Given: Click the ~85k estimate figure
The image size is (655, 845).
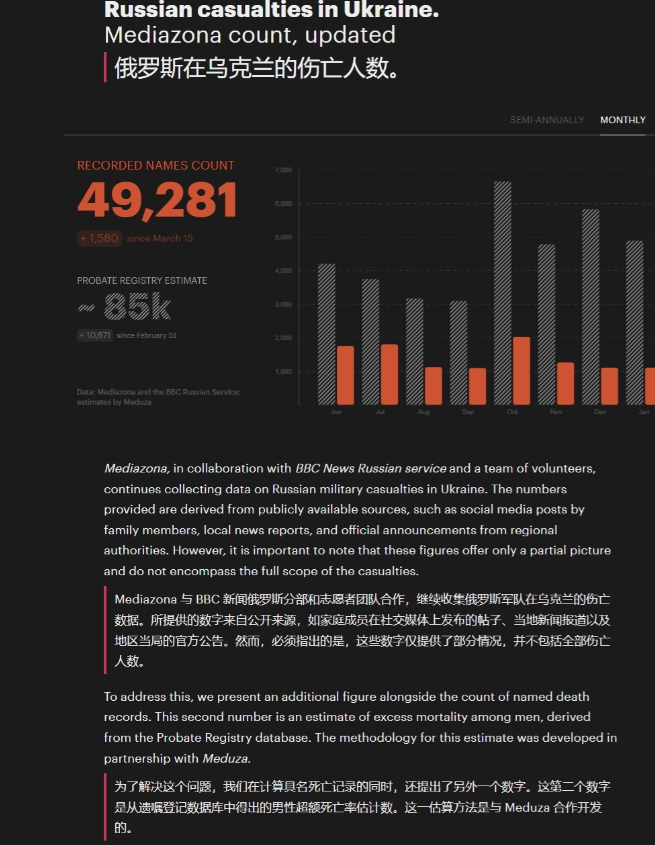Looking at the screenshot, I should point(125,307).
